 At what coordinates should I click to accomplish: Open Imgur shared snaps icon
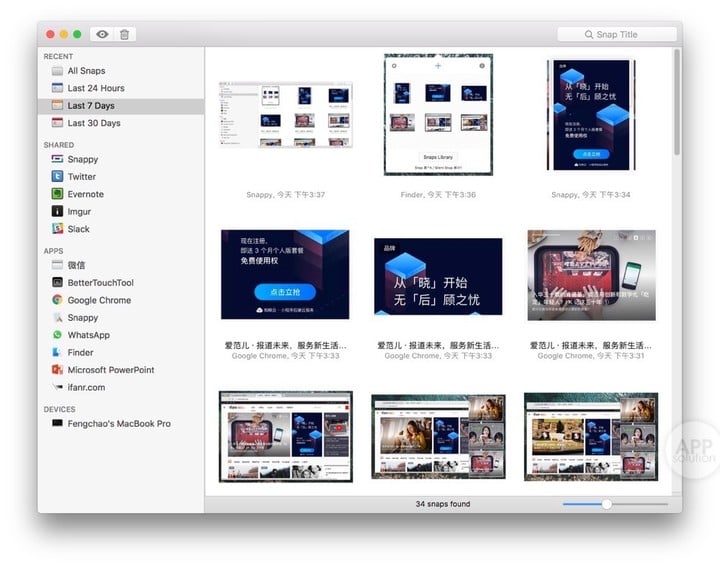coord(57,211)
